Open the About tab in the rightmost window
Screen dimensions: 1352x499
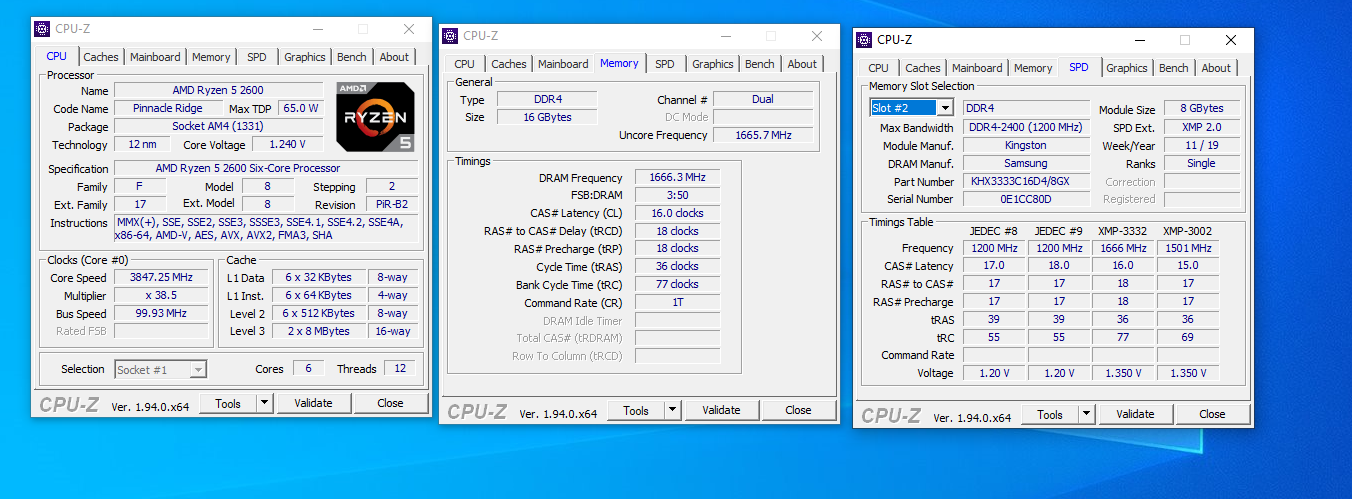pyautogui.click(x=1216, y=68)
